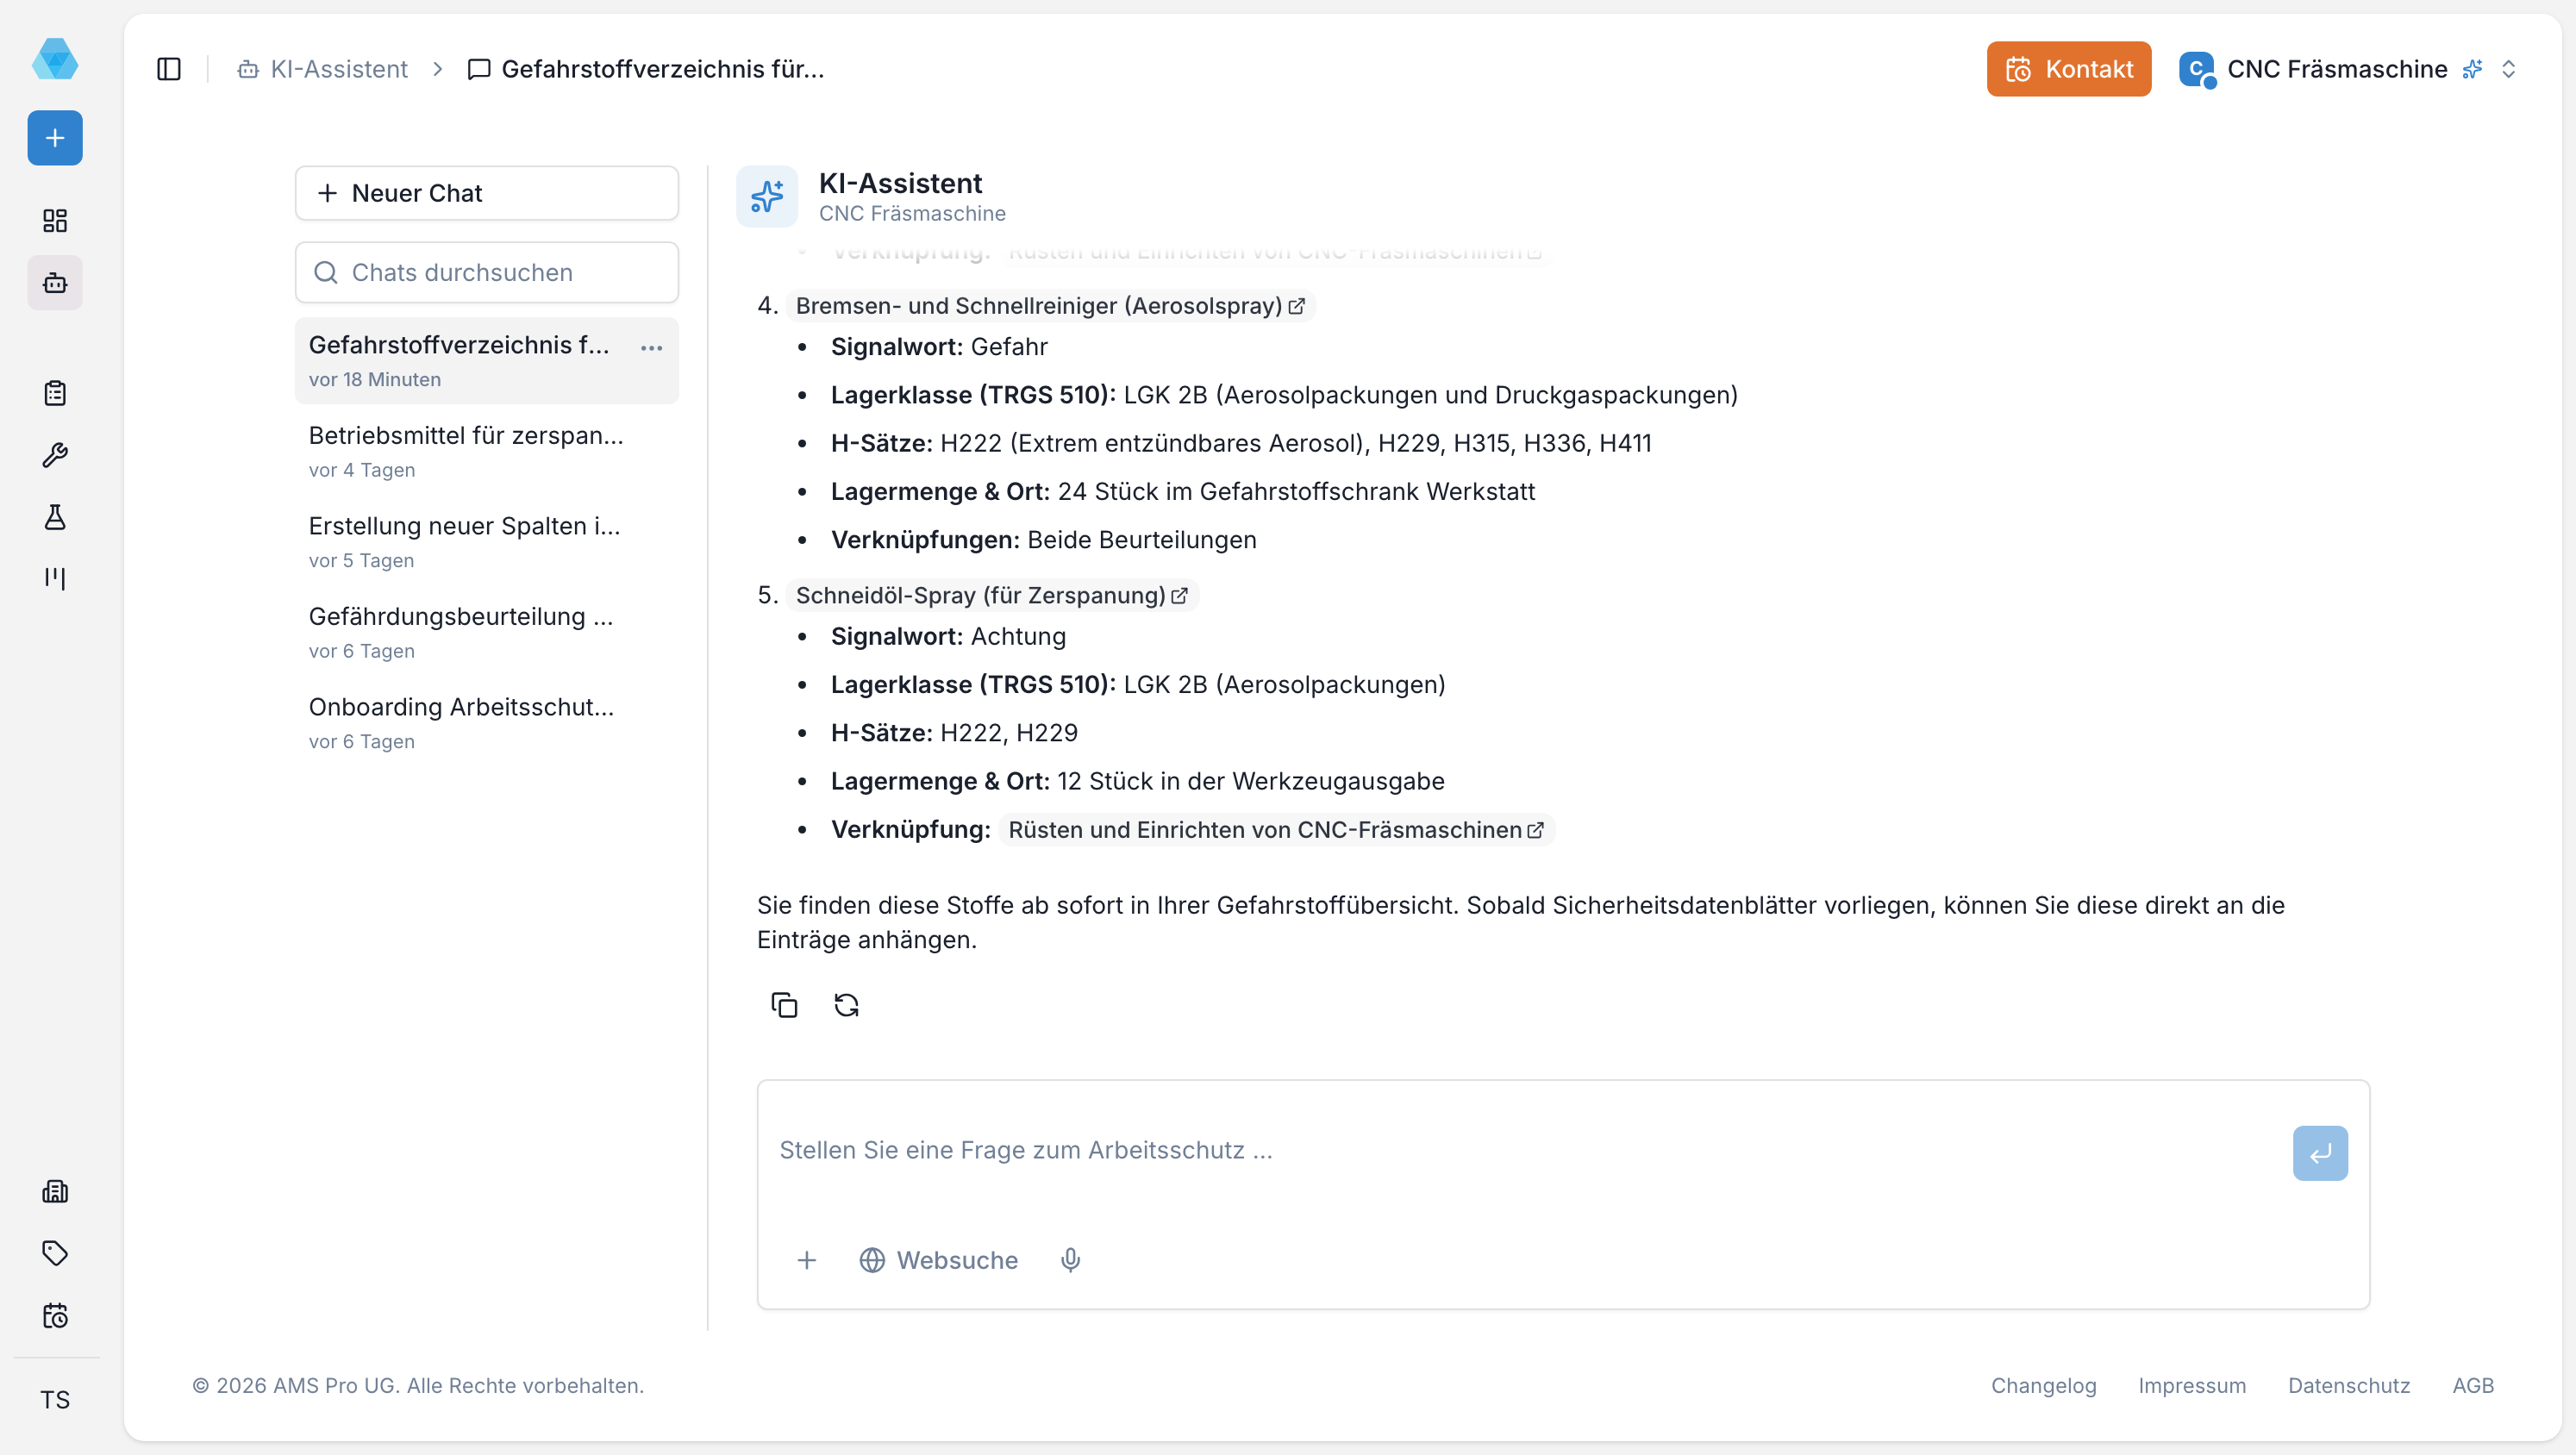2576x1455 pixels.
Task: Regenerate the assistant response
Action: 846,1005
